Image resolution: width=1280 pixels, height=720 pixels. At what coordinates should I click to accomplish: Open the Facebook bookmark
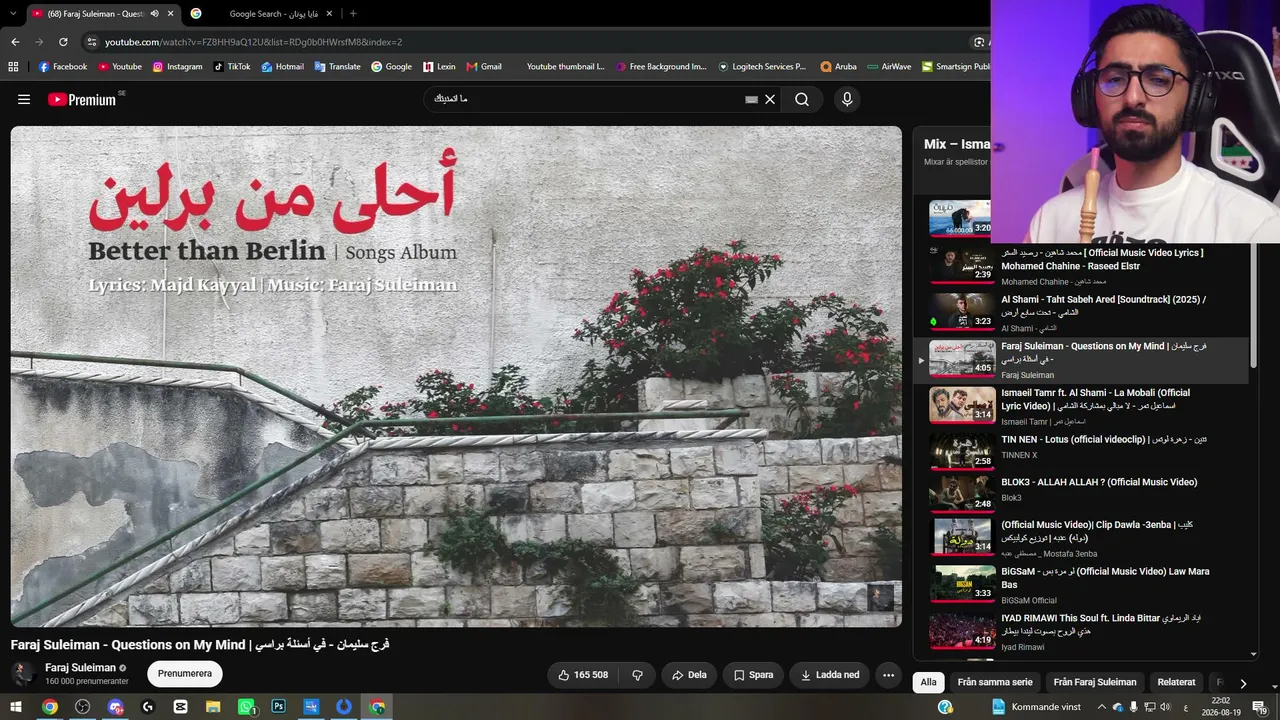coord(63,67)
